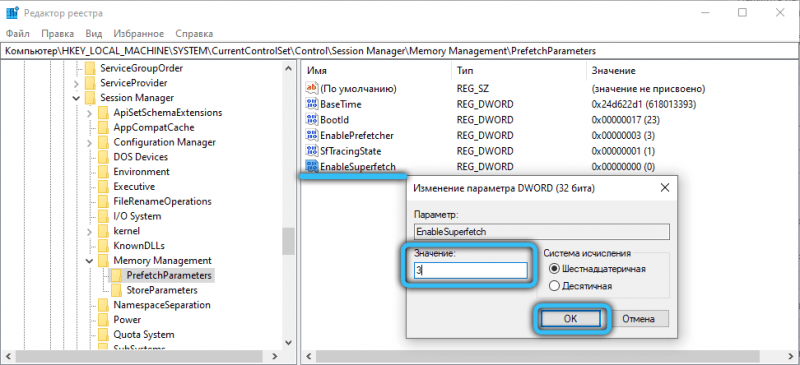Click tree pane scroll up arrow
Image resolution: width=800 pixels, height=365 pixels.
(289, 68)
